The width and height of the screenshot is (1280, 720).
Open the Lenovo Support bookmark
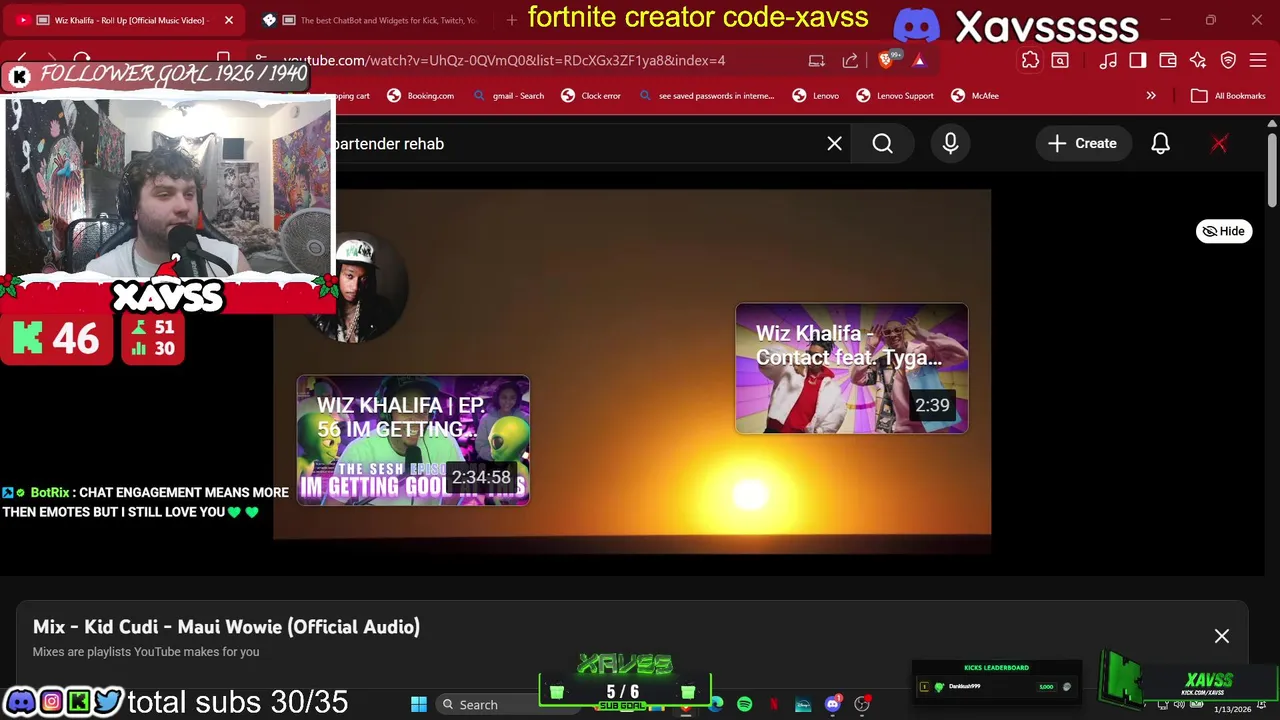click(895, 96)
